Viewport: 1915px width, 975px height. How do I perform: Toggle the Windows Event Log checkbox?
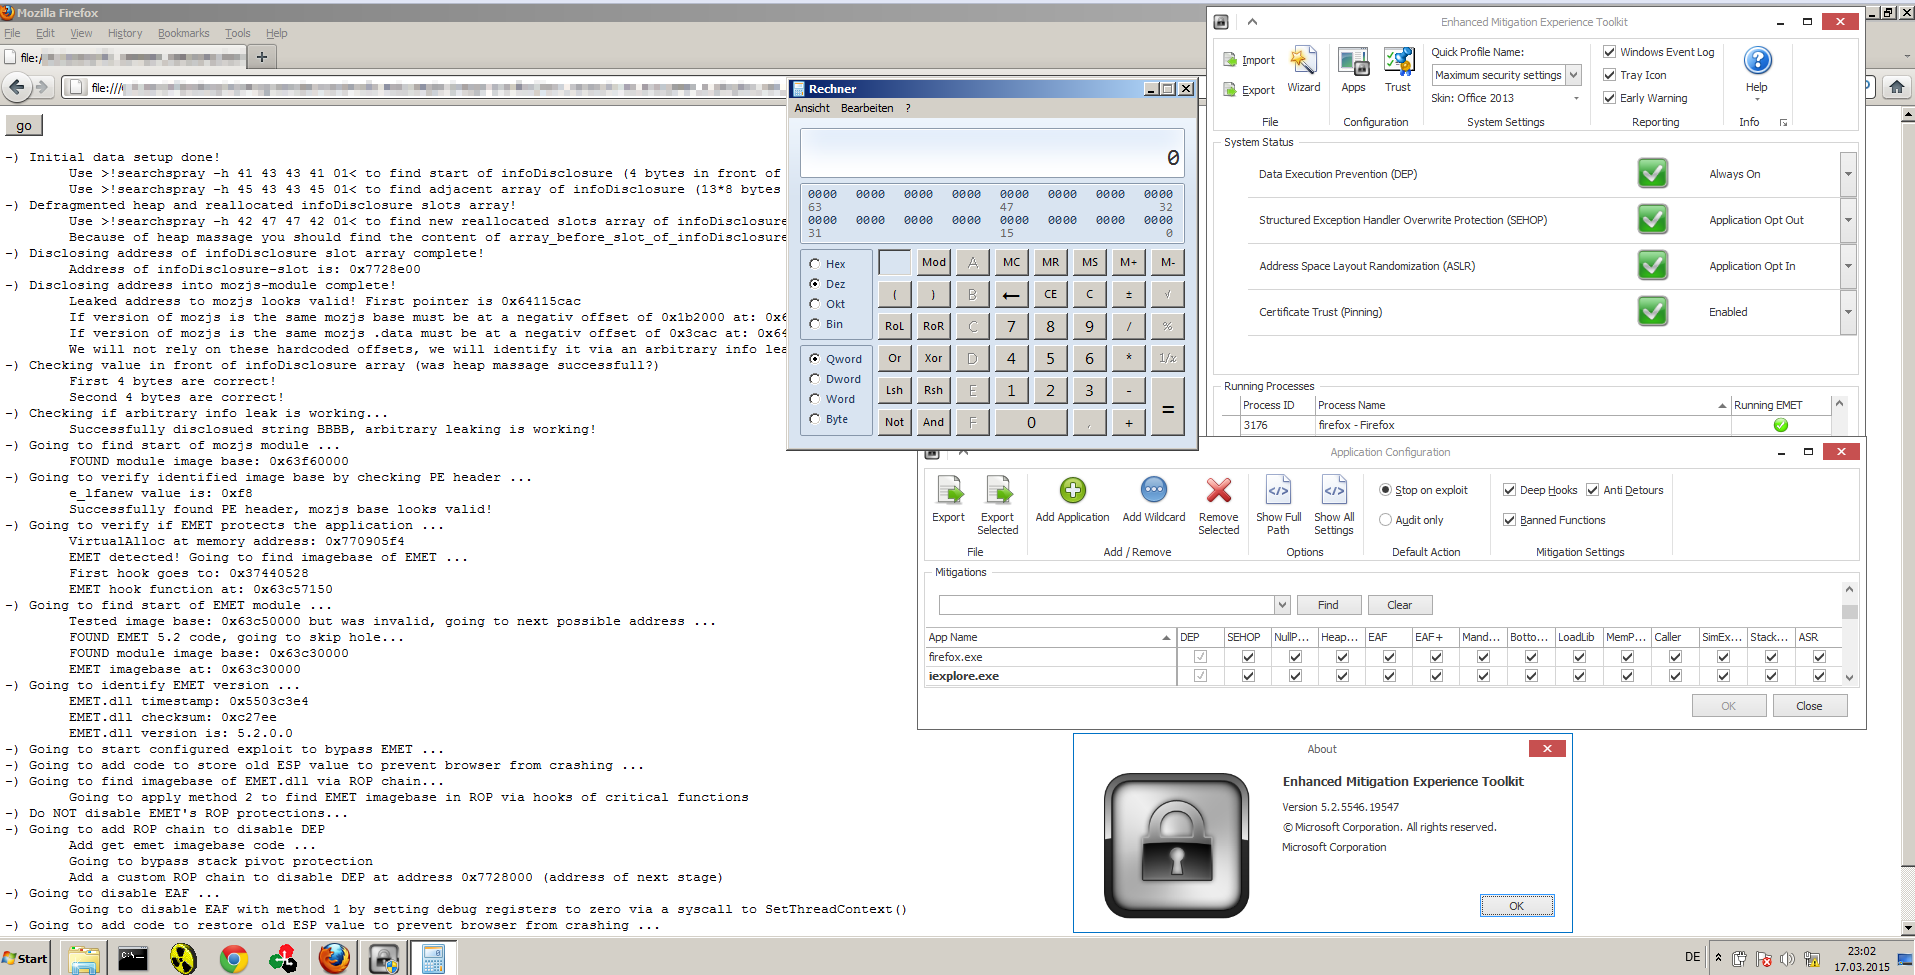coord(1609,52)
